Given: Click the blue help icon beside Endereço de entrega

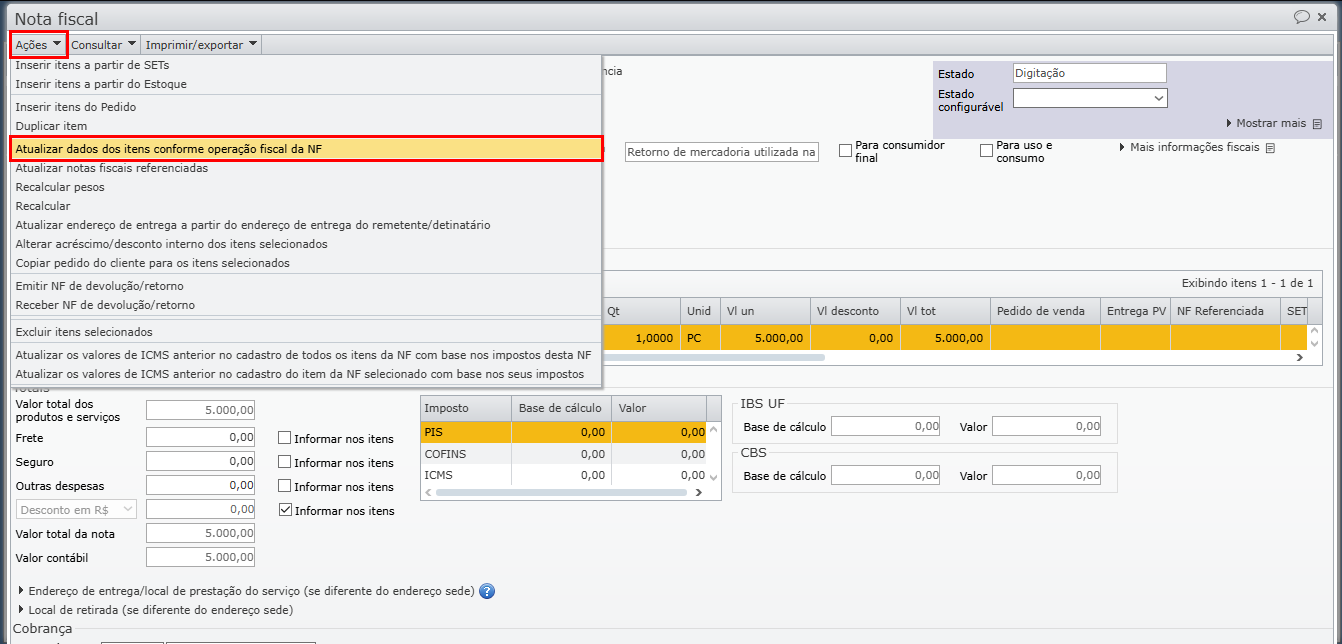Looking at the screenshot, I should 487,591.
